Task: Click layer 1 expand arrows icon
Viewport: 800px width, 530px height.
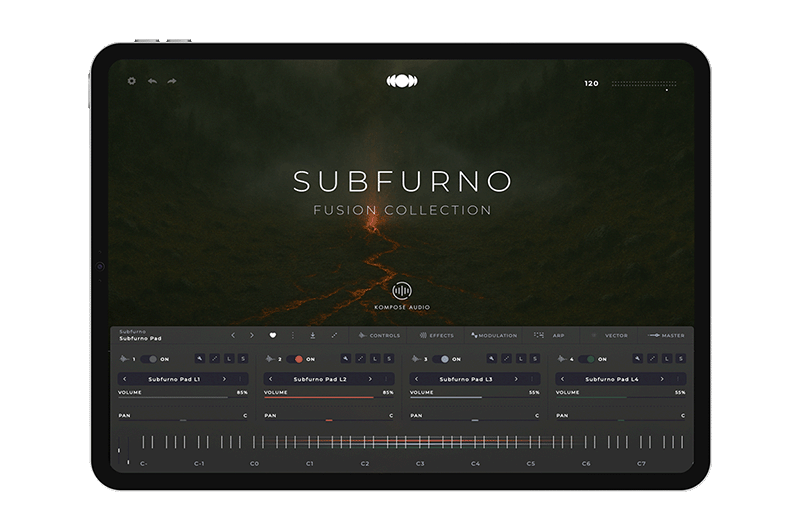Action: click(x=215, y=359)
